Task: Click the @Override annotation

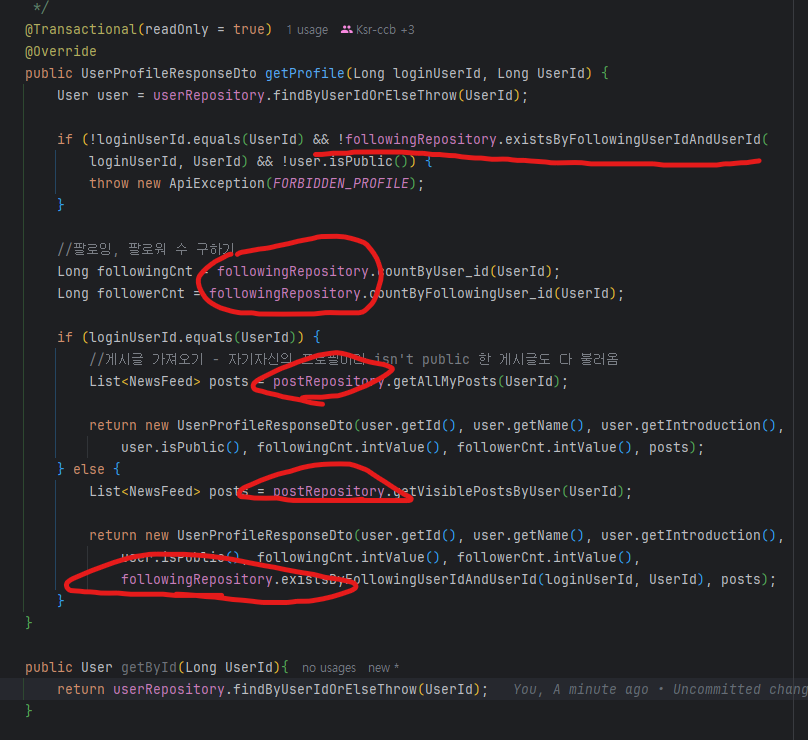Action: coord(61,52)
